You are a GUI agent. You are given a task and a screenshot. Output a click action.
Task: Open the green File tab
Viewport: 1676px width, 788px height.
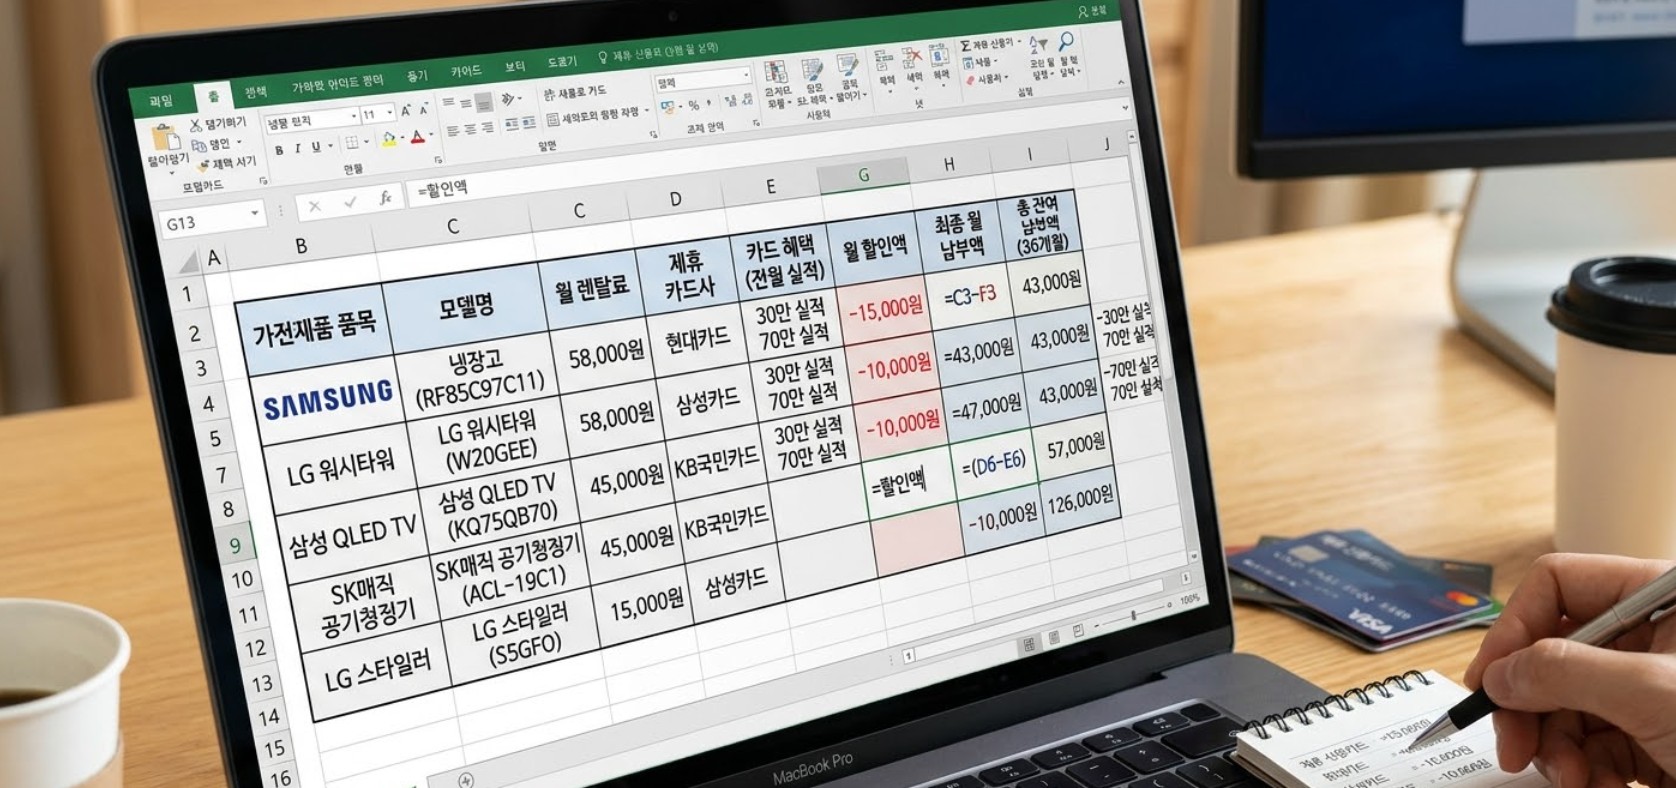point(162,101)
